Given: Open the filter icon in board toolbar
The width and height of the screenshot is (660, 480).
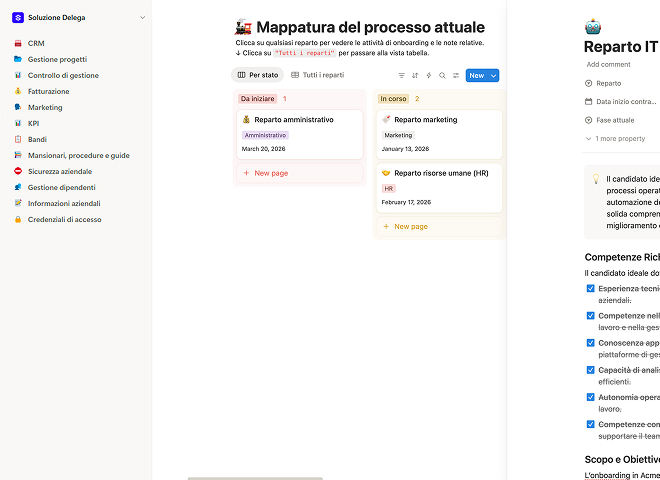Looking at the screenshot, I should 402,75.
